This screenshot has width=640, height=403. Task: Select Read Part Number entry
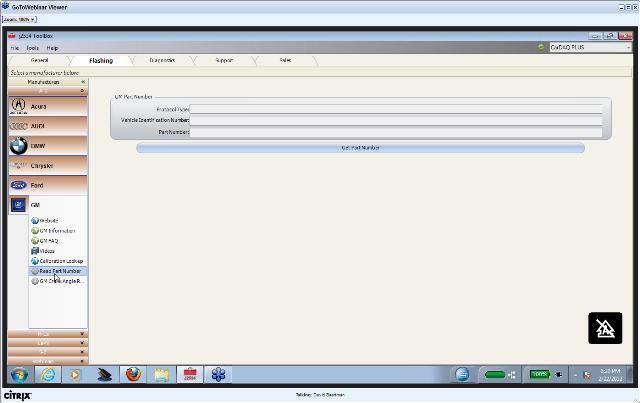(60, 271)
